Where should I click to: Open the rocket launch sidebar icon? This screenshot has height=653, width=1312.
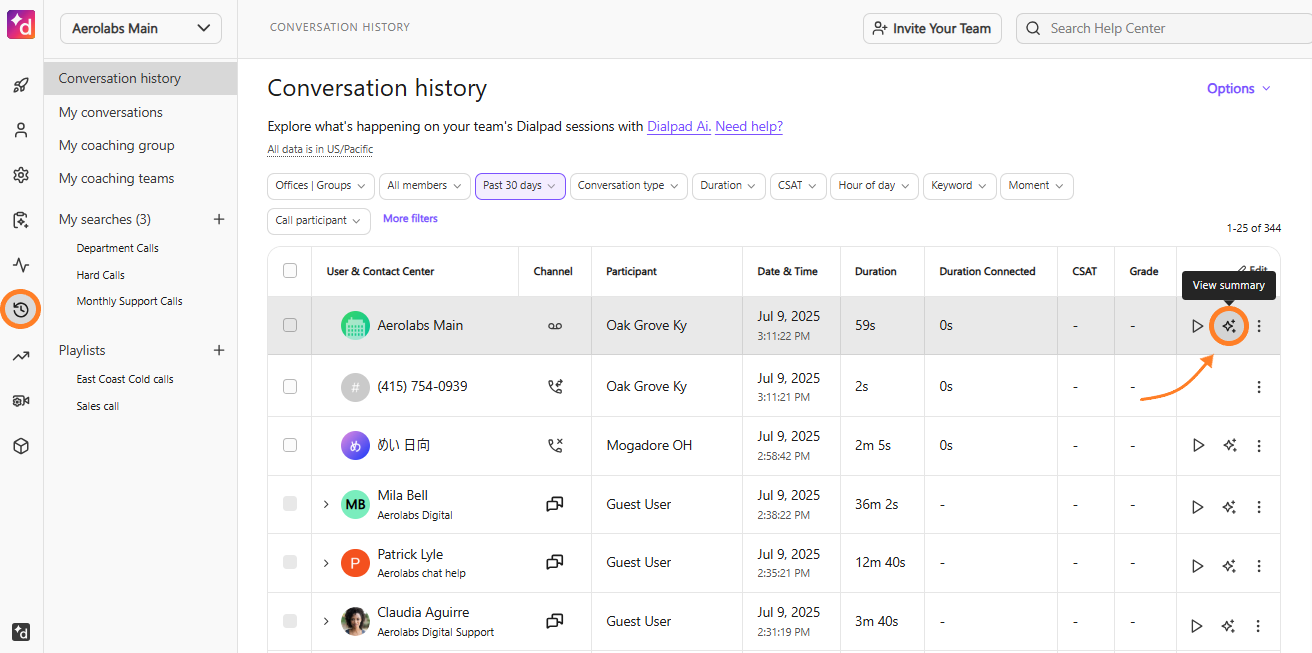[x=21, y=85]
